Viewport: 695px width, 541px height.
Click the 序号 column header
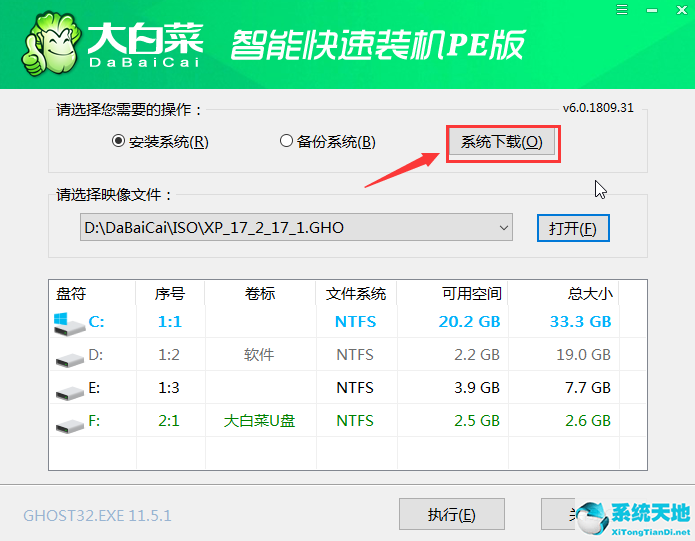pos(170,293)
